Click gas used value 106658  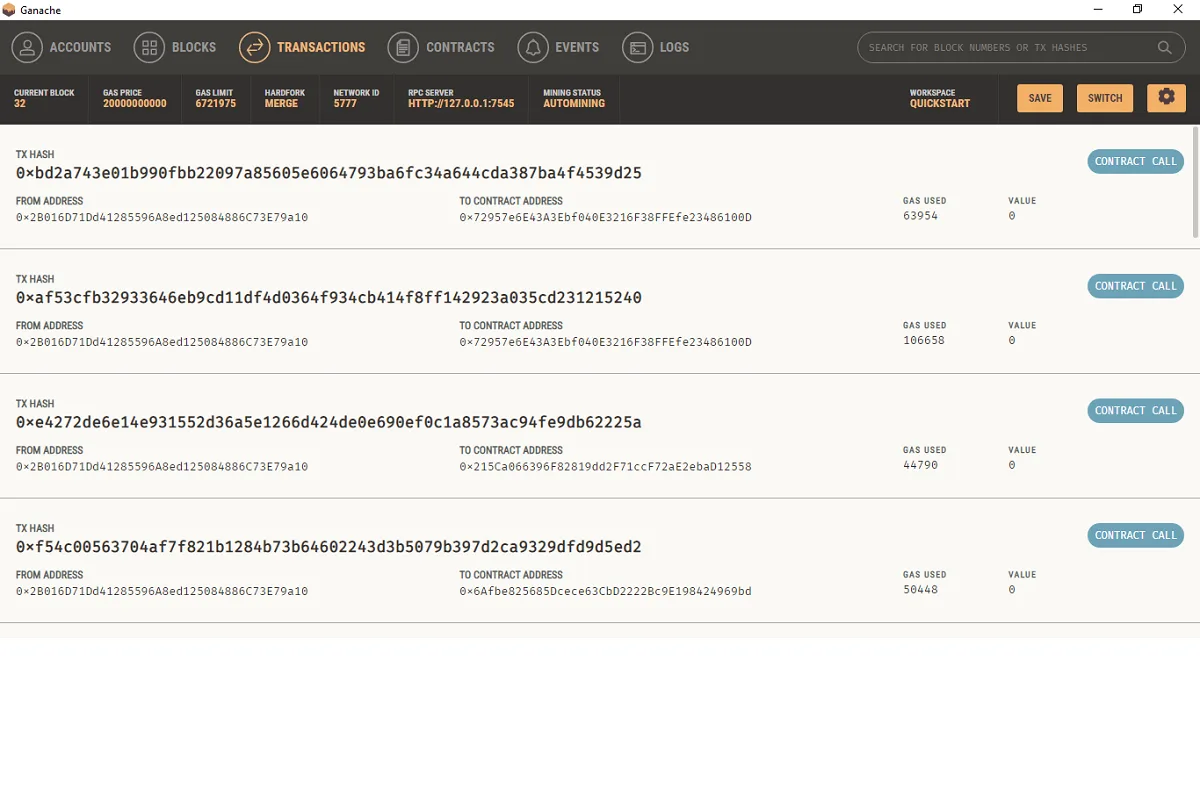(x=923, y=341)
